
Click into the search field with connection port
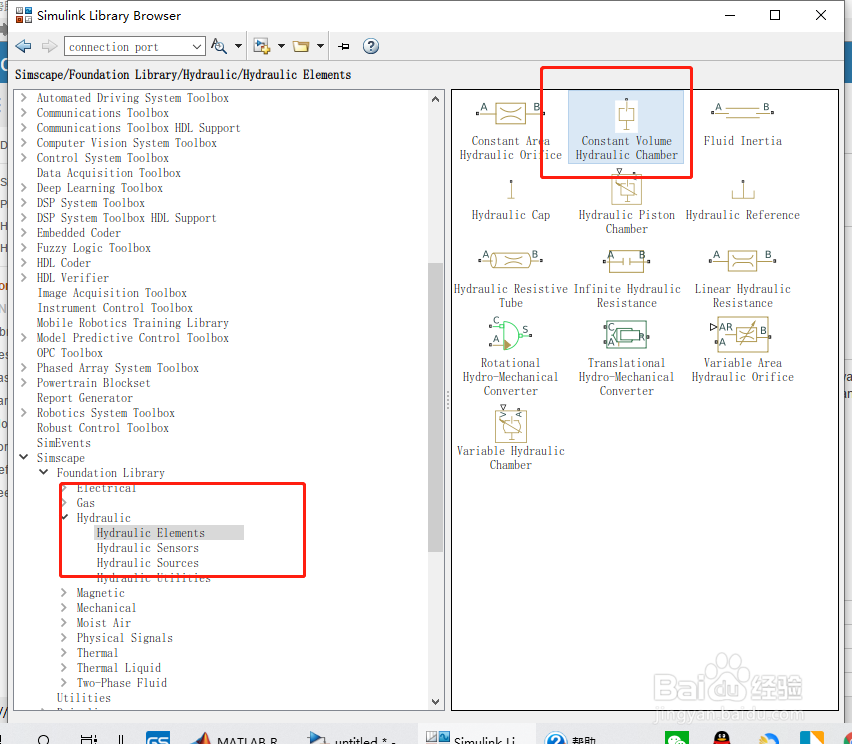(128, 47)
